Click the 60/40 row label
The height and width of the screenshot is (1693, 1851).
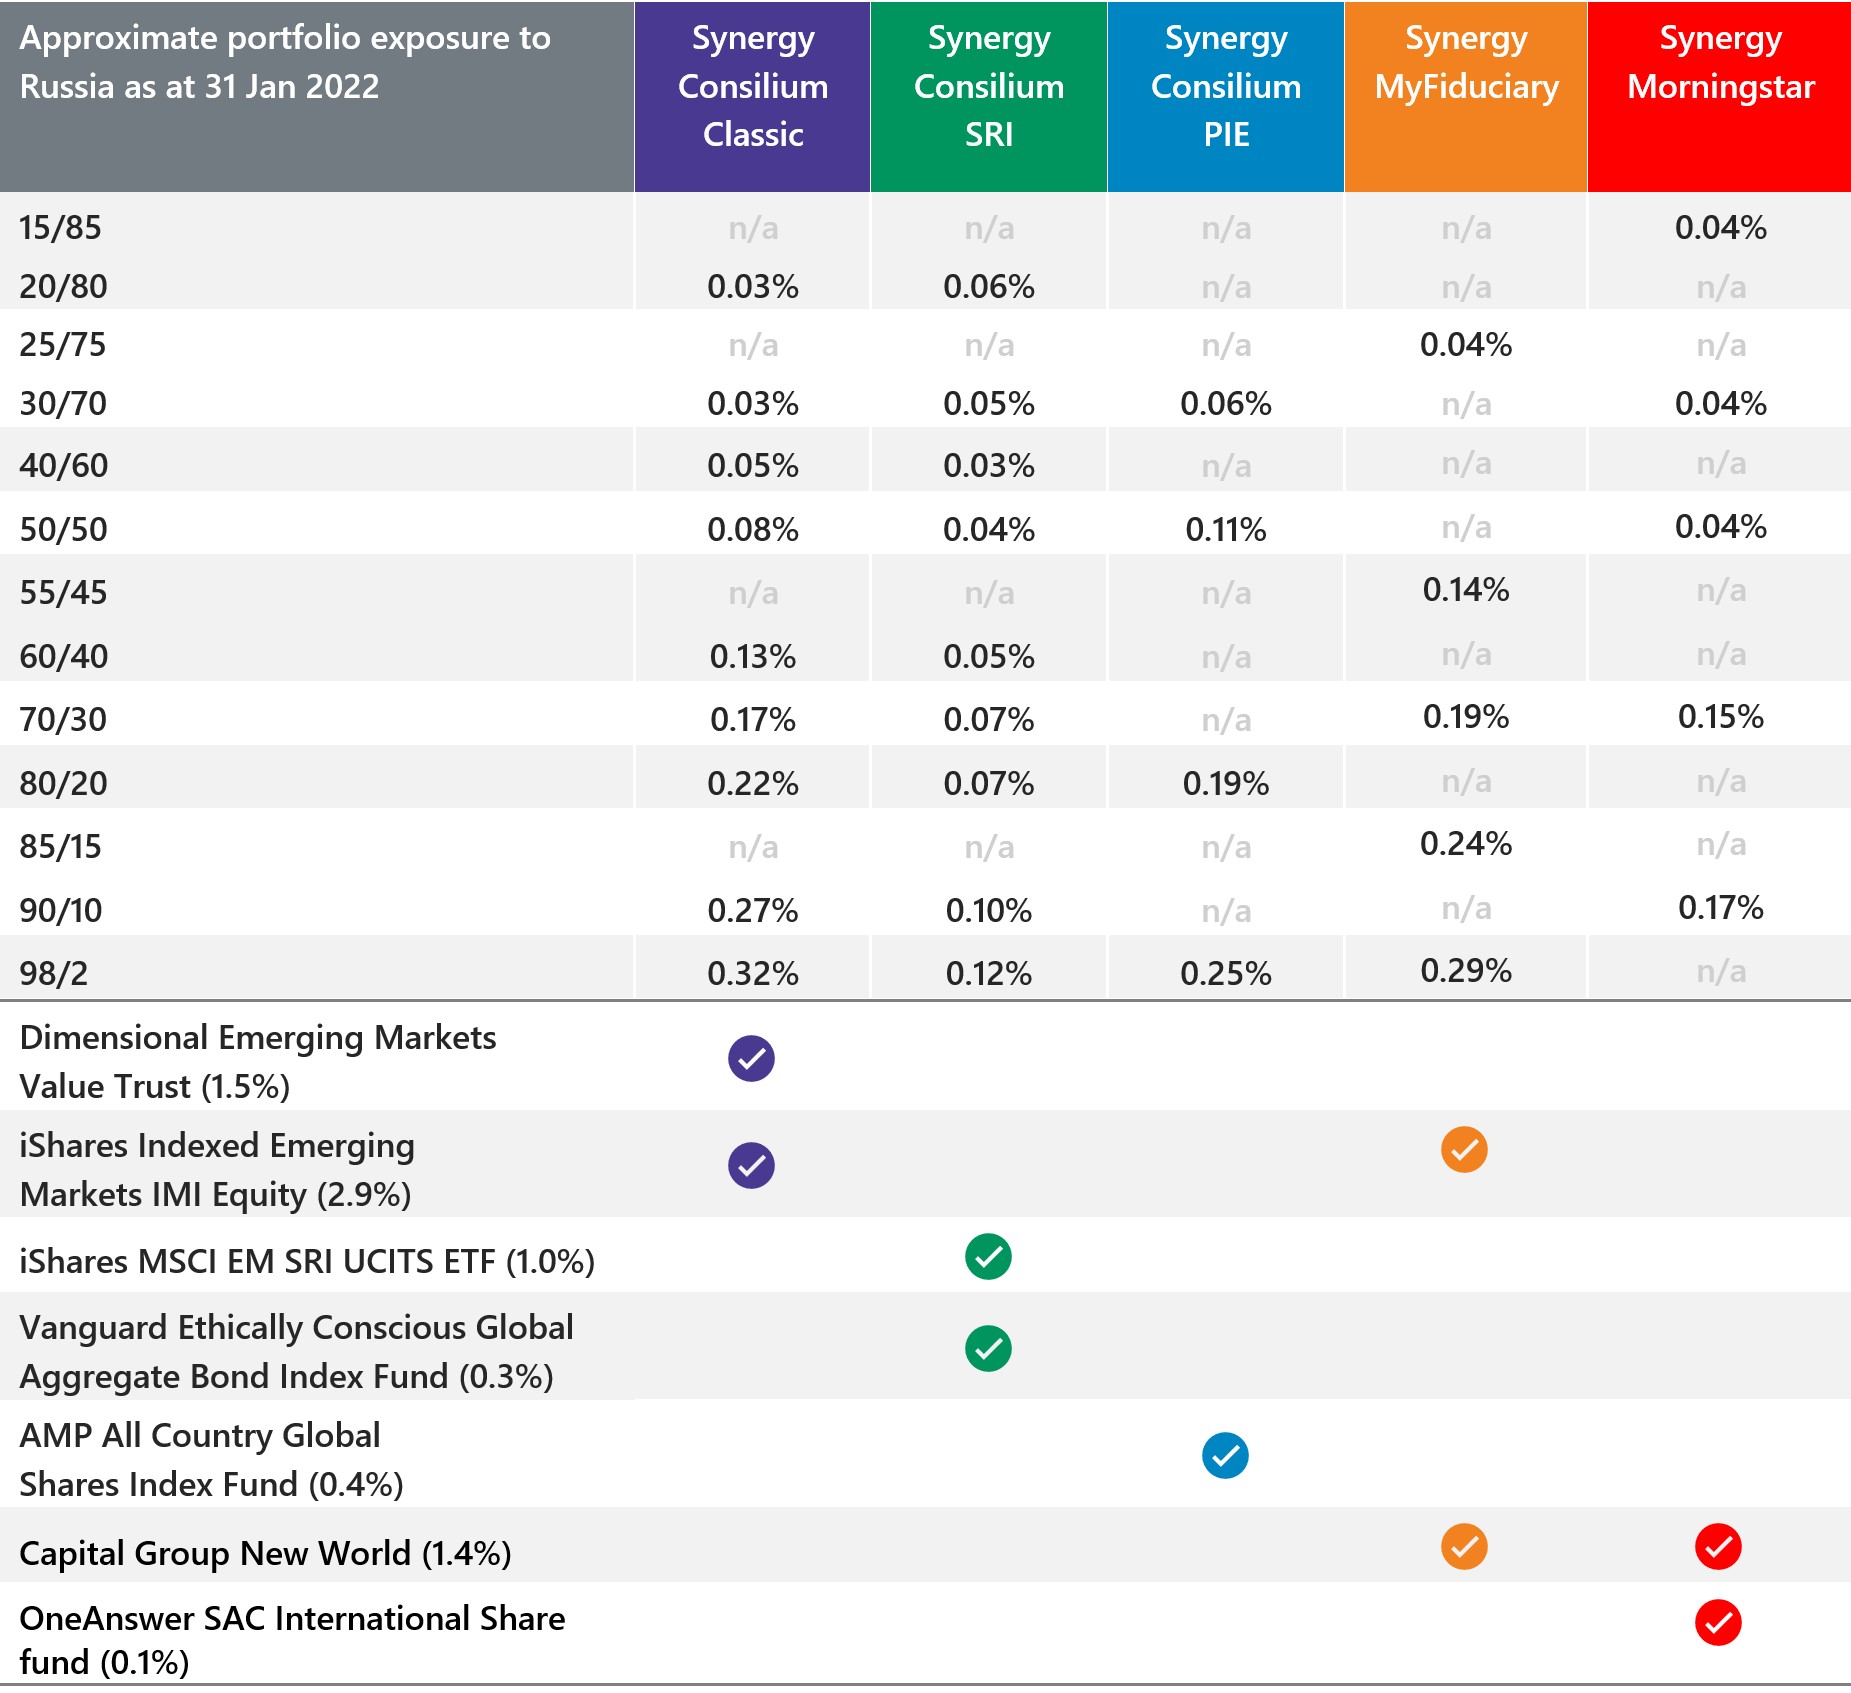[x=63, y=657]
